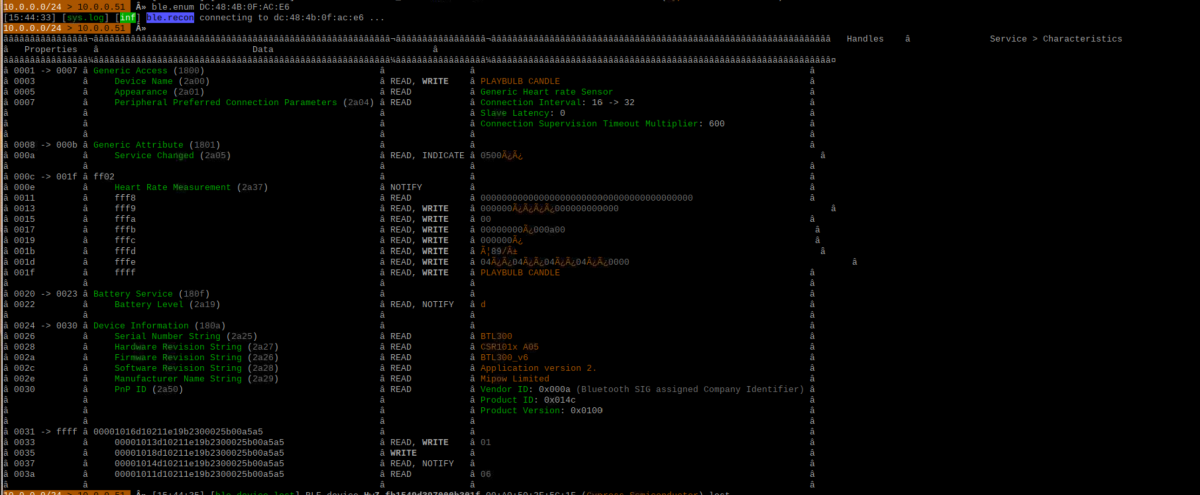1200x495 pixels.
Task: Select the Generic Access (1800) service row
Action: pyautogui.click(x=149, y=70)
